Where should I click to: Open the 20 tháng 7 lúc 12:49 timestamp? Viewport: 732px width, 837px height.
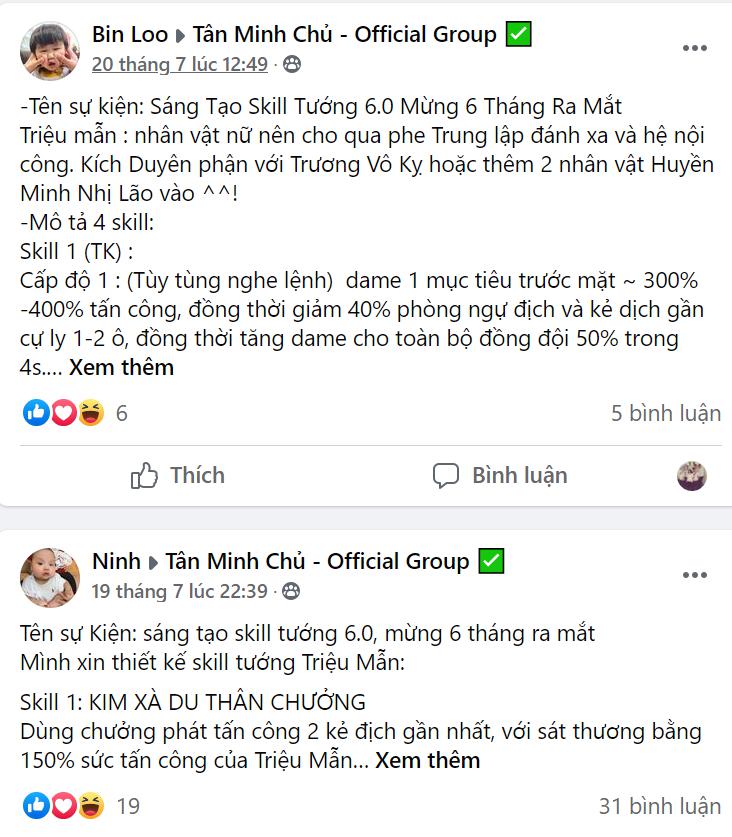click(179, 64)
